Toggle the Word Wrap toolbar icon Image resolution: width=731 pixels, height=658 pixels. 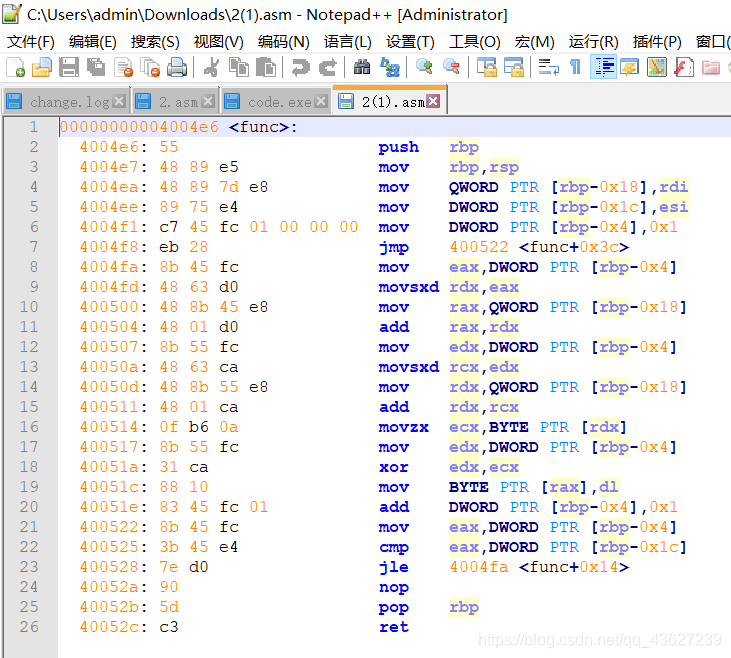coord(549,67)
